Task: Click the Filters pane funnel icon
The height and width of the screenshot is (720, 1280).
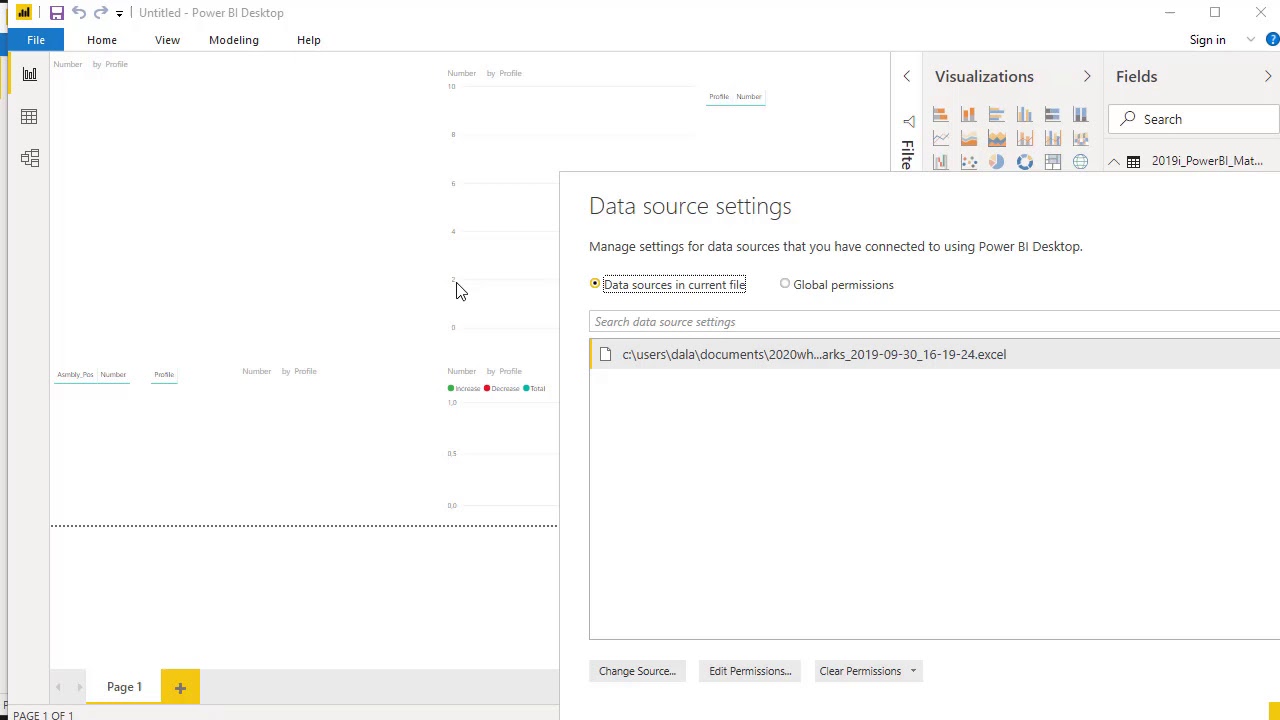Action: coord(908,121)
